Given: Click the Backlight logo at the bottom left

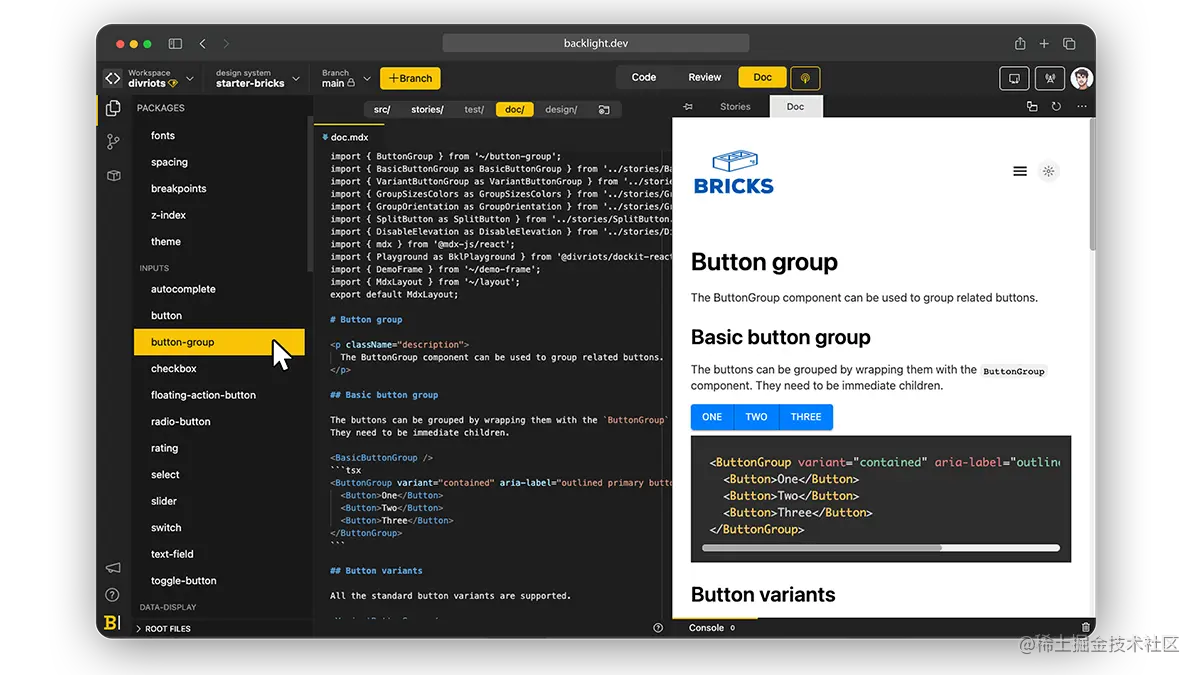Looking at the screenshot, I should (x=112, y=623).
